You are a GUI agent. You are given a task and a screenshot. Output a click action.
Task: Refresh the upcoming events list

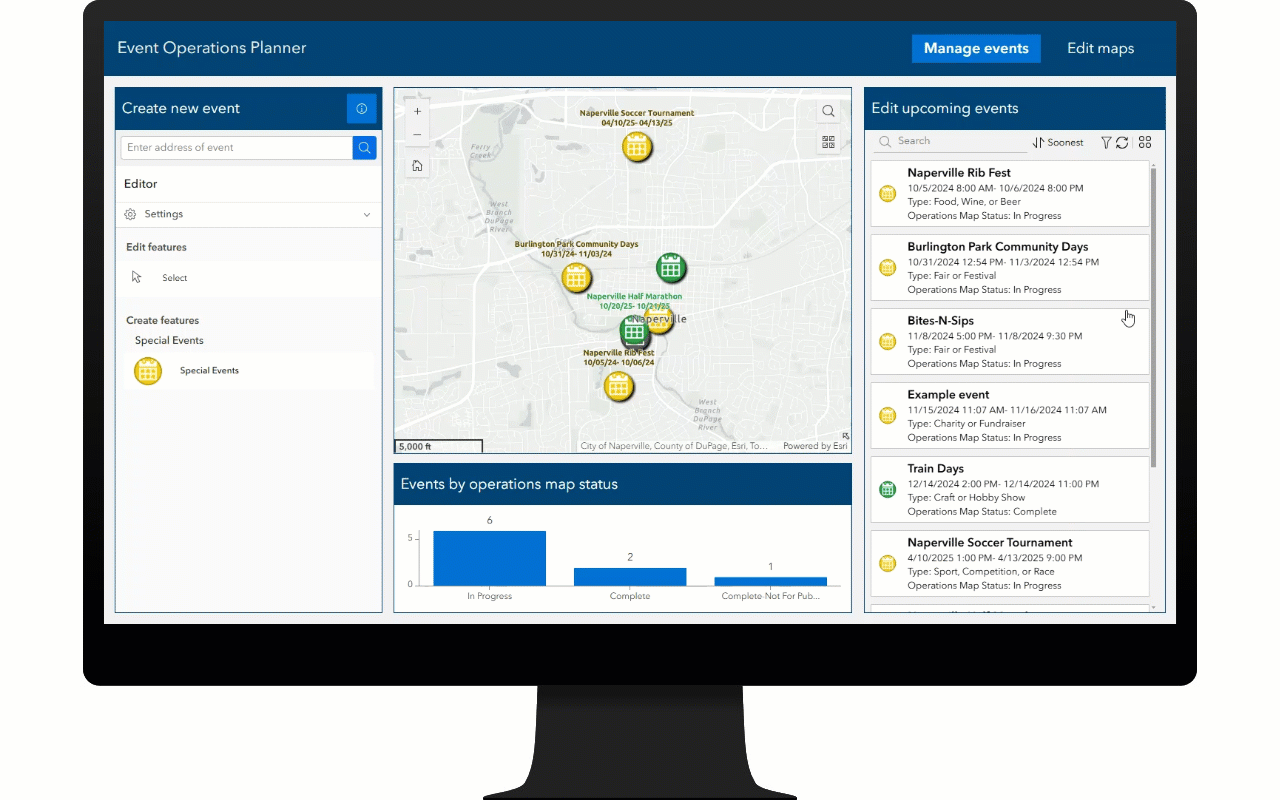1122,143
